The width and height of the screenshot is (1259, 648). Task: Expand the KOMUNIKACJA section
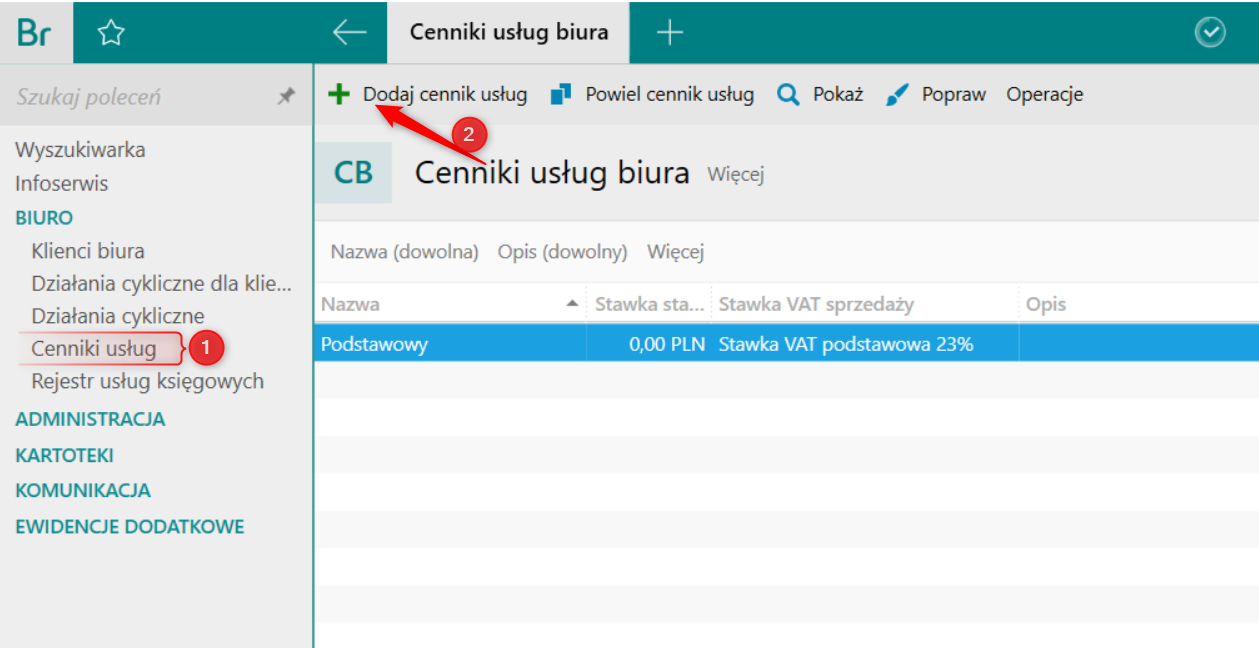[83, 490]
